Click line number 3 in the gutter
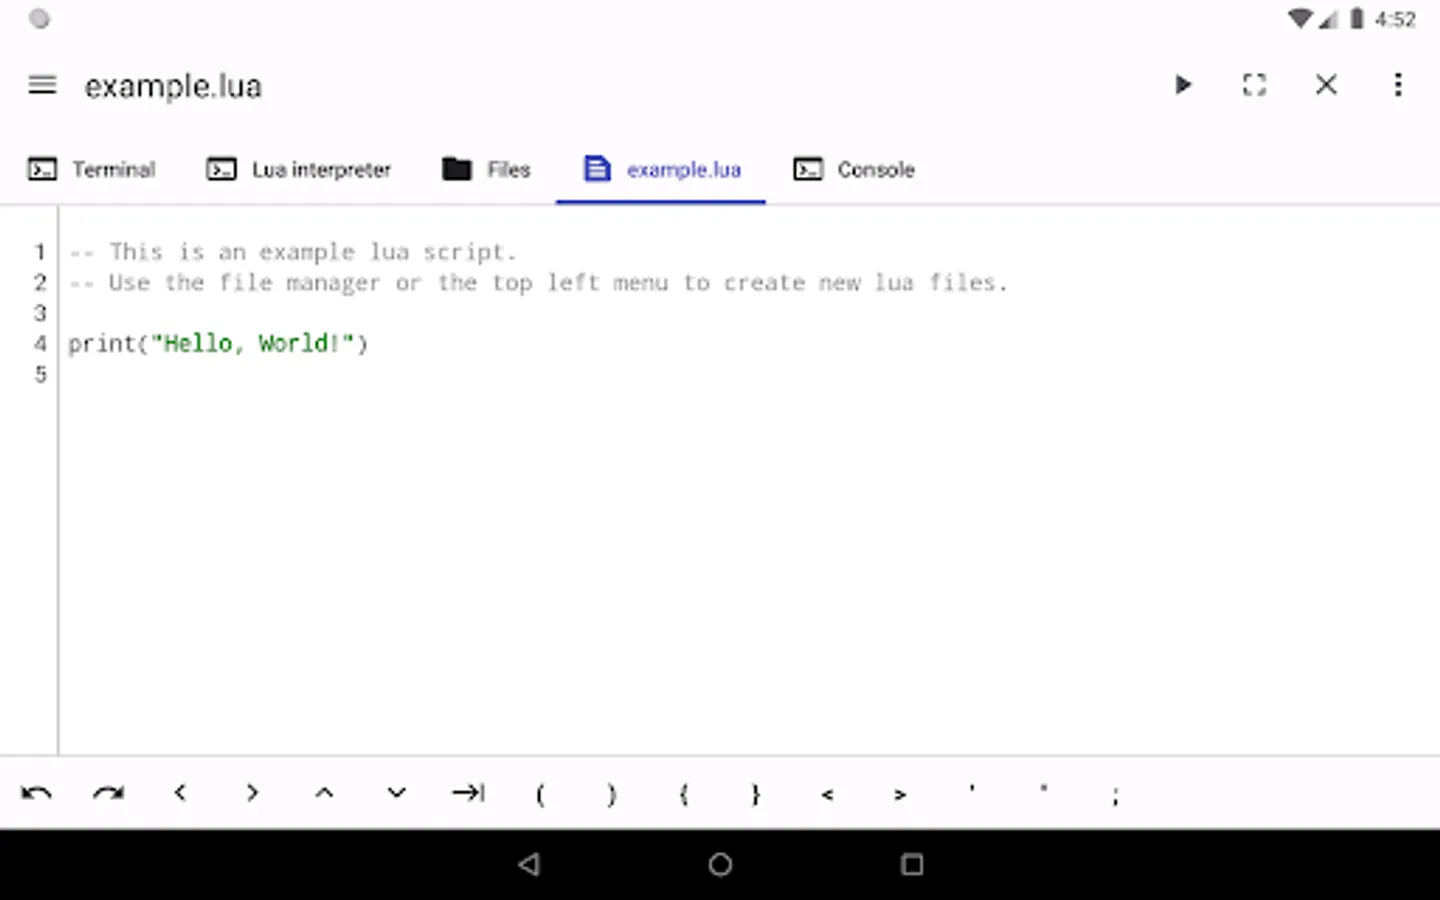 pos(40,313)
